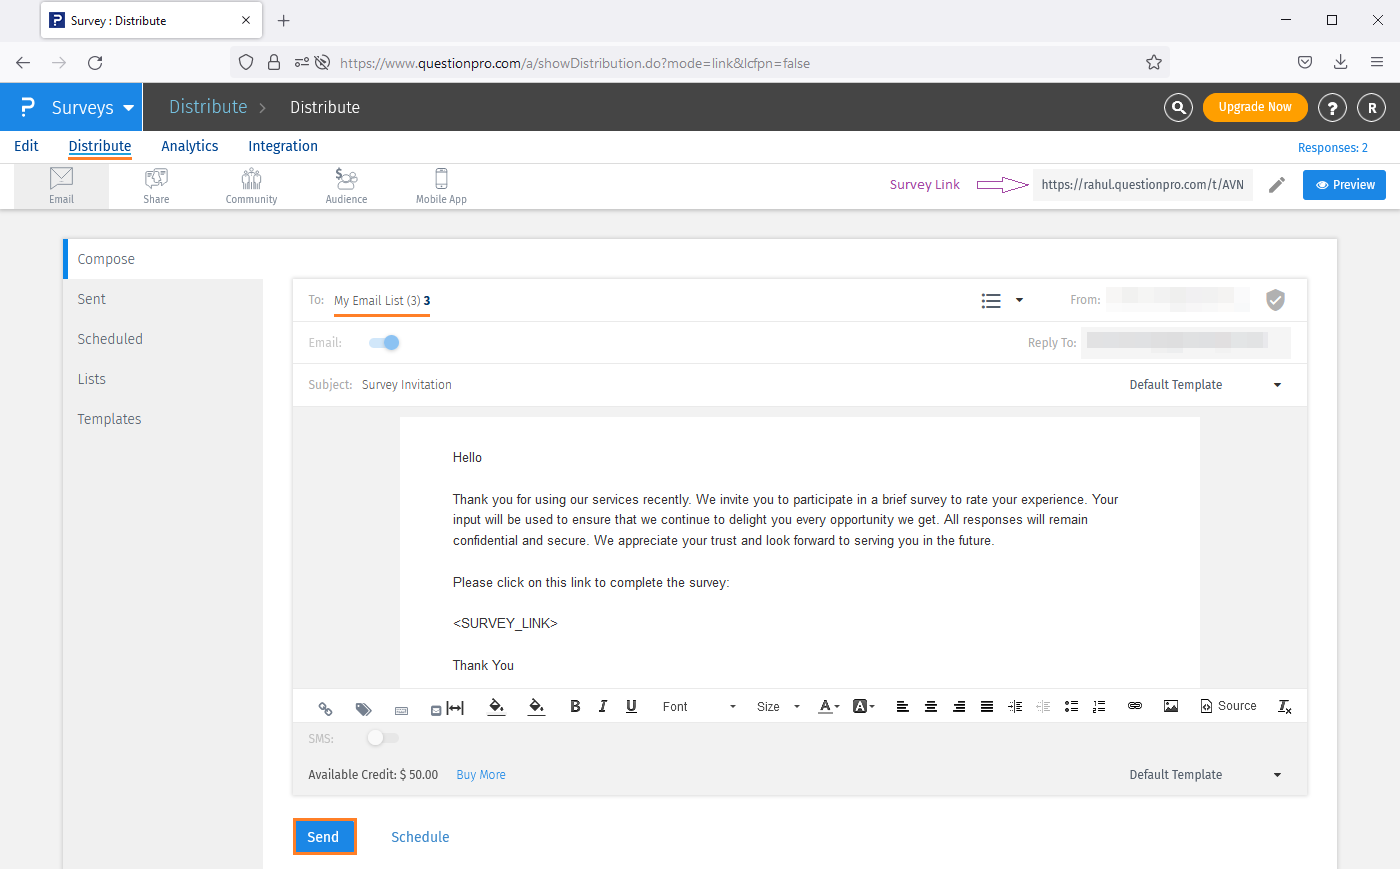
Task: Open the Share distribution option
Action: coord(156,184)
